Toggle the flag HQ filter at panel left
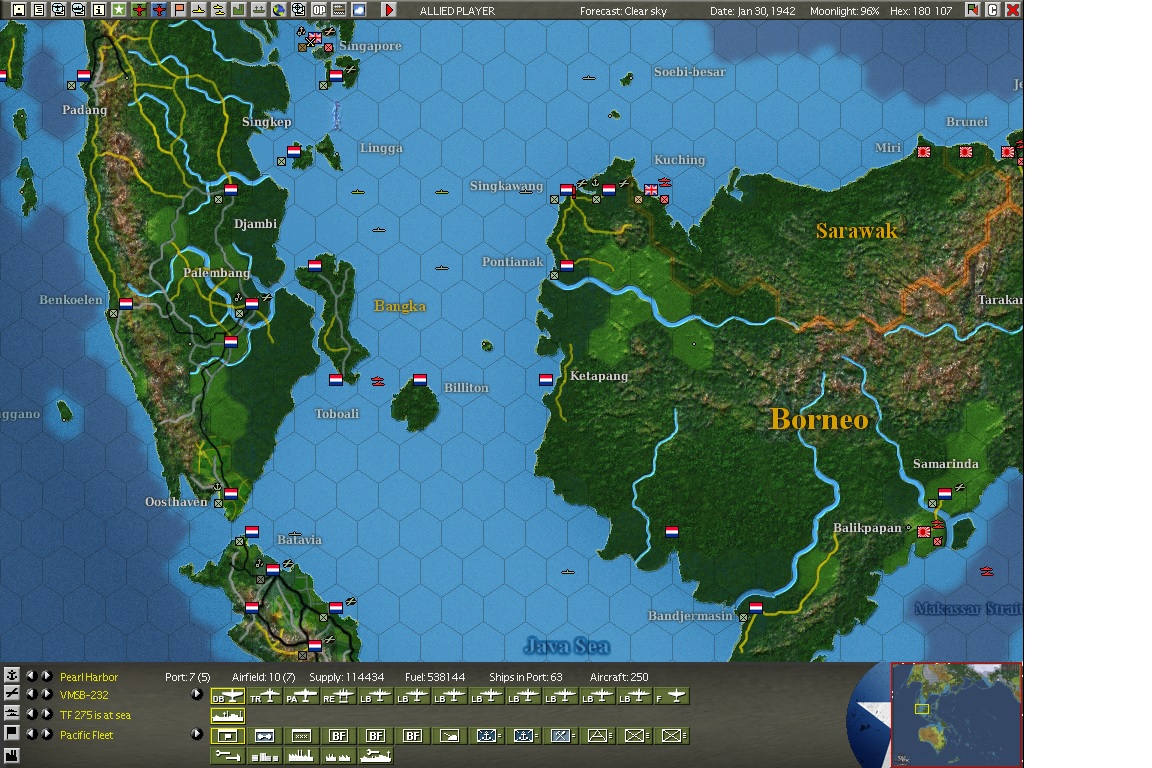This screenshot has width=1152, height=768. click(x=12, y=733)
